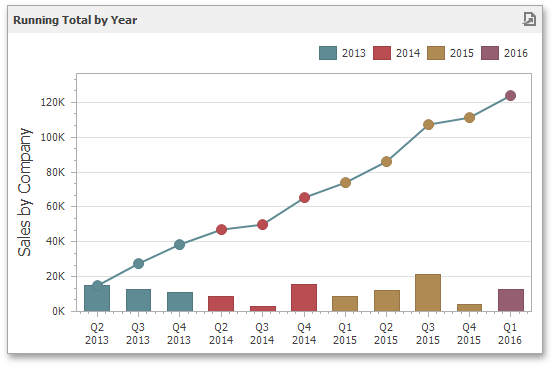
Task: Click the Q4 2014 line point
Action: point(304,197)
